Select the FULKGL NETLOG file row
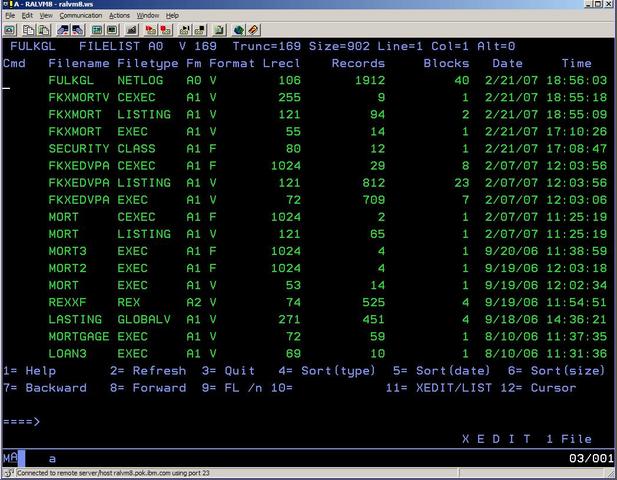Image resolution: width=617 pixels, height=480 pixels. pos(308,80)
